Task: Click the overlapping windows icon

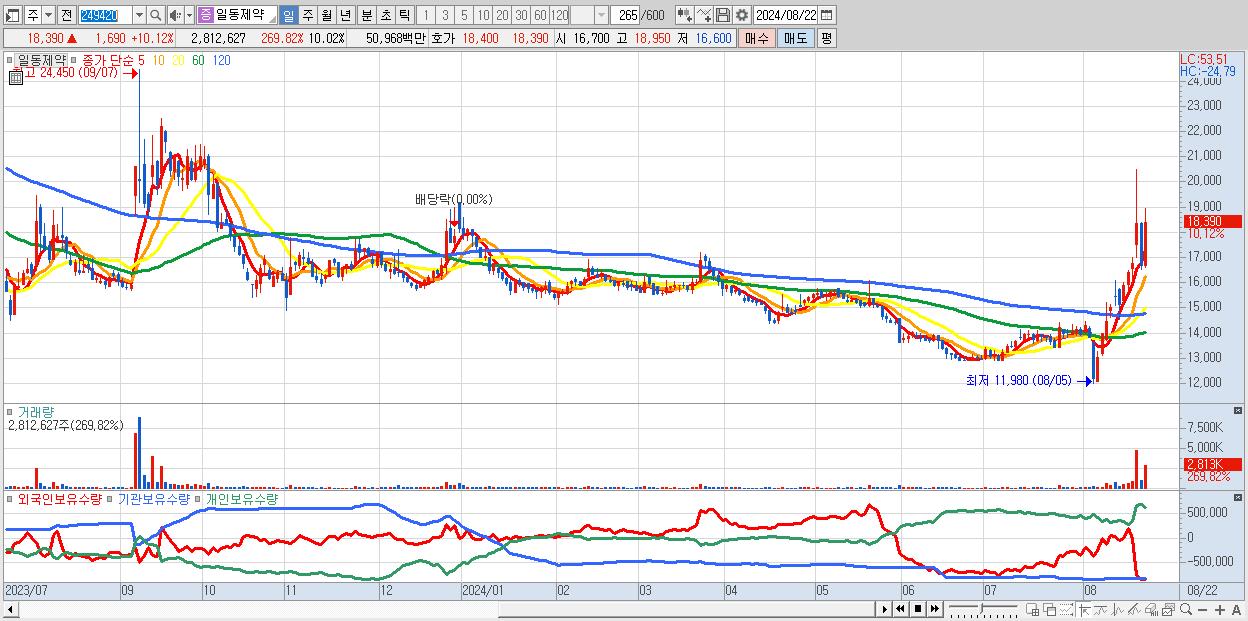Action: coord(1050,609)
